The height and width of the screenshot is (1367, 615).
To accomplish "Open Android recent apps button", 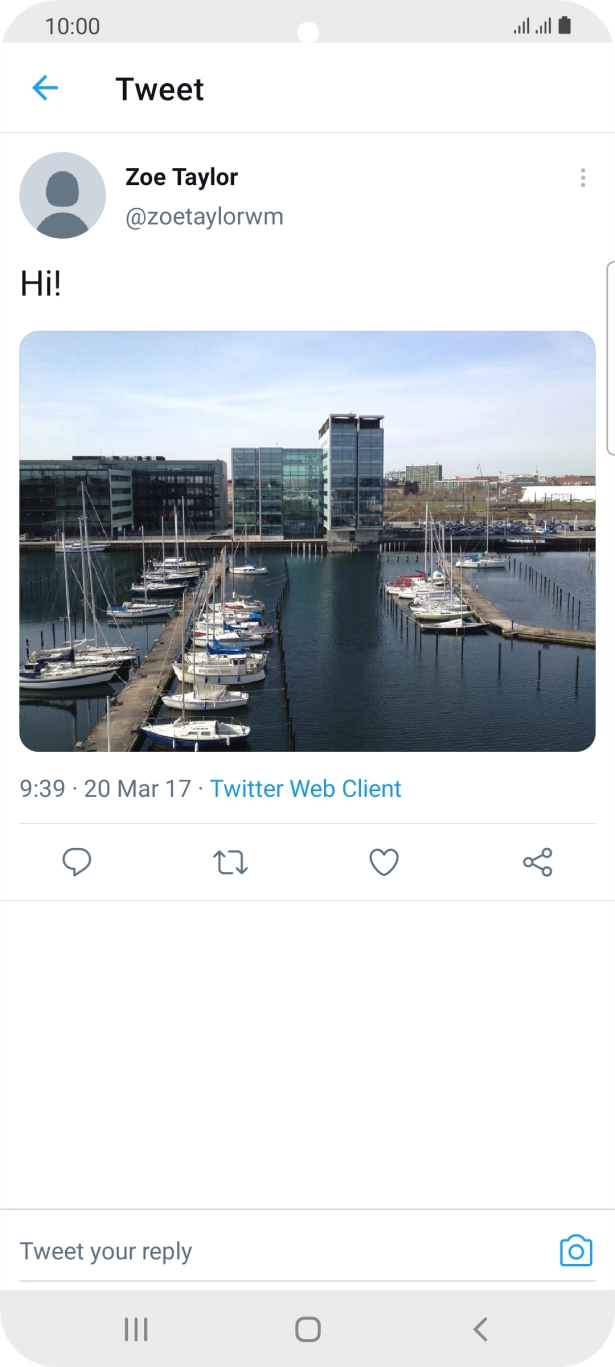I will pyautogui.click(x=136, y=1329).
